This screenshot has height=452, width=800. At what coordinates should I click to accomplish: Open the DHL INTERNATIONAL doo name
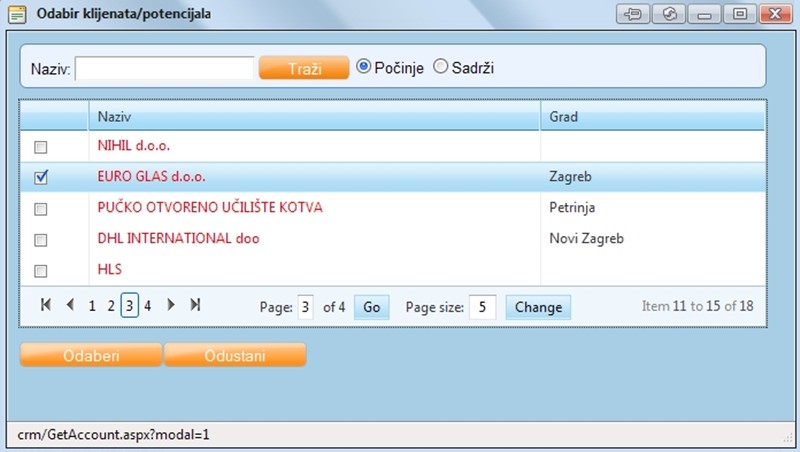179,238
